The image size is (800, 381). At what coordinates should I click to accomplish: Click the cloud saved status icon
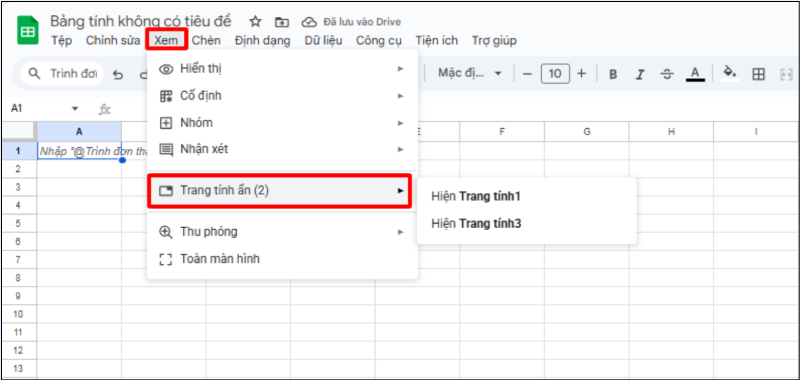point(309,22)
